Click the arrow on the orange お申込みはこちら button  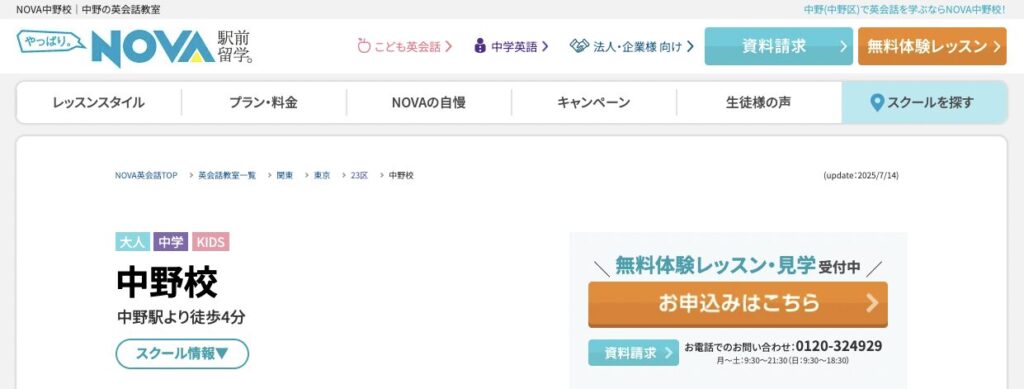(x=872, y=303)
